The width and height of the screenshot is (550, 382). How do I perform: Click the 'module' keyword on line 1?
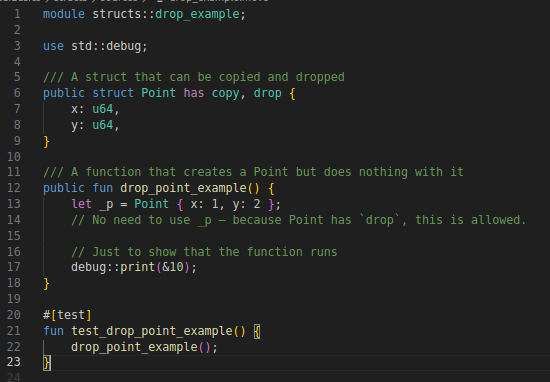click(x=64, y=14)
